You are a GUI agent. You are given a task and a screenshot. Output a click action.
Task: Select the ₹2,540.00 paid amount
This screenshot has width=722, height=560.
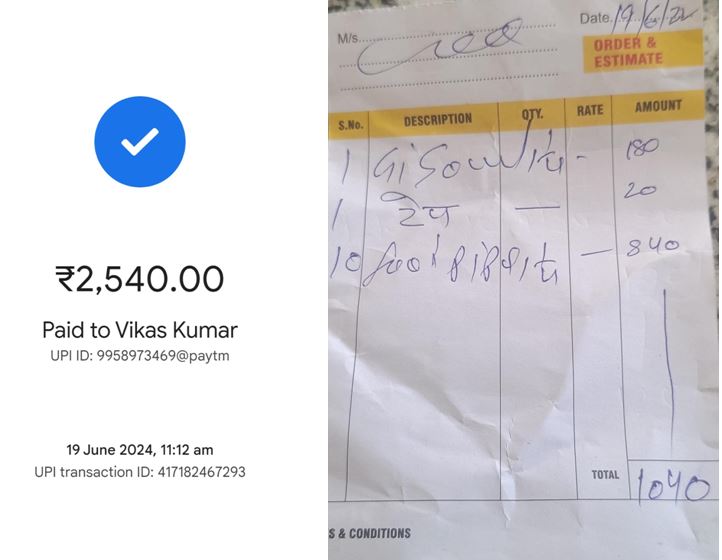[x=140, y=279]
